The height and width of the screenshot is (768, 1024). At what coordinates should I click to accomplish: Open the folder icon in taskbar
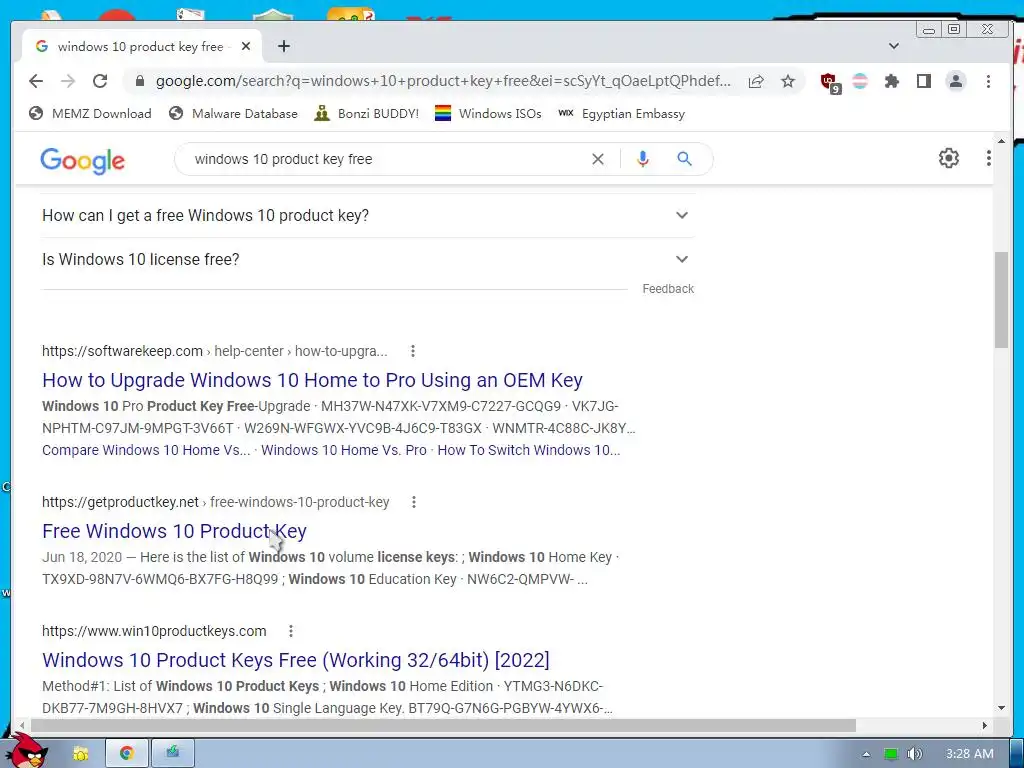81,754
